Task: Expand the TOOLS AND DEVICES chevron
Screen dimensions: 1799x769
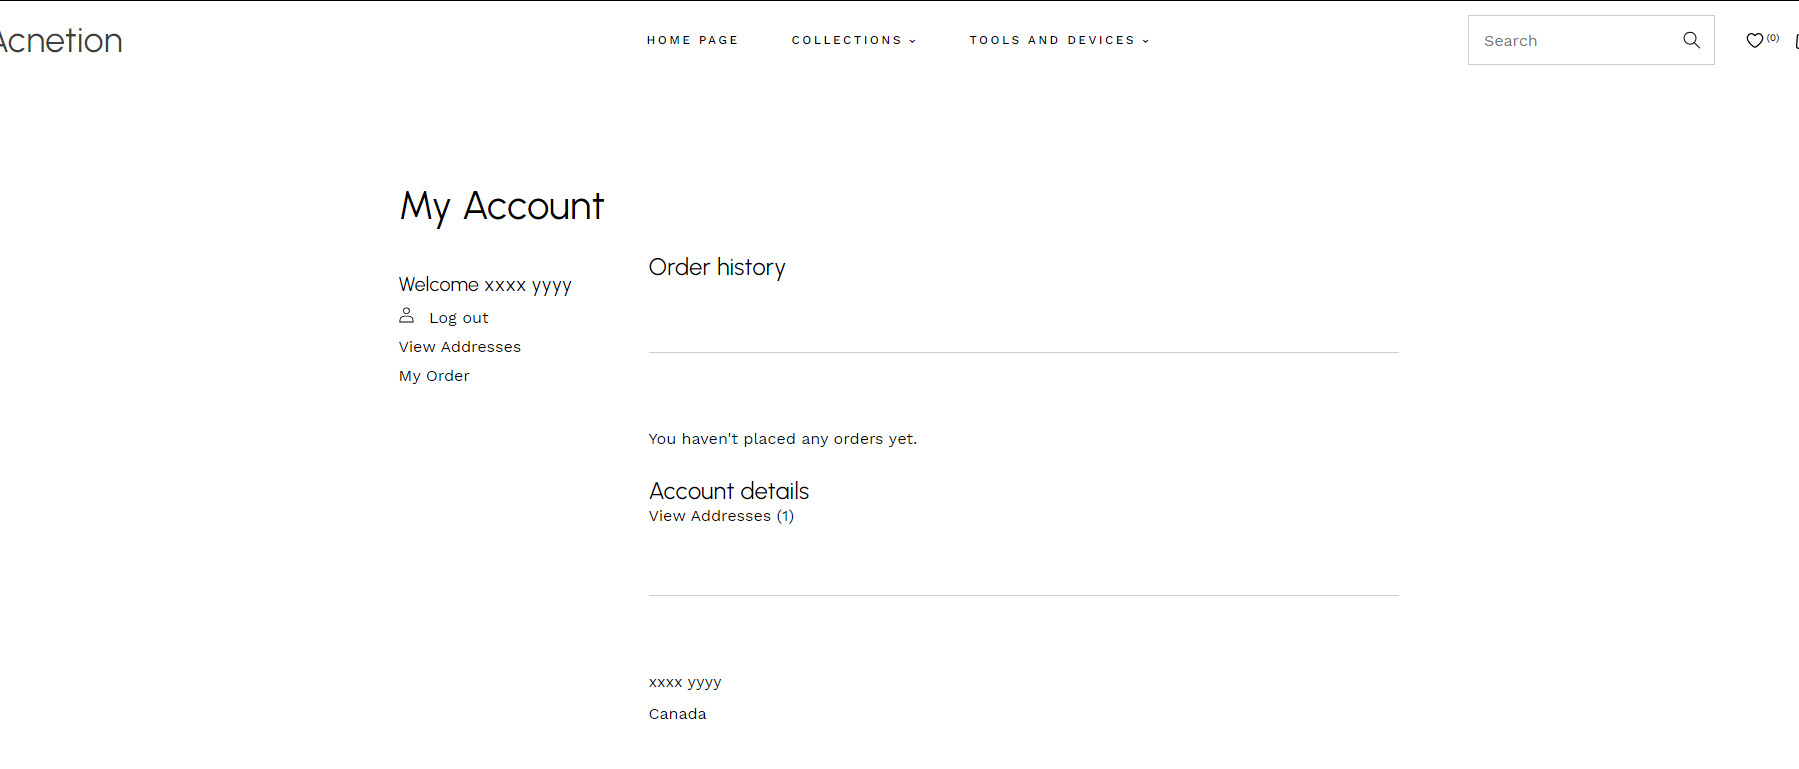Action: pos(1145,41)
